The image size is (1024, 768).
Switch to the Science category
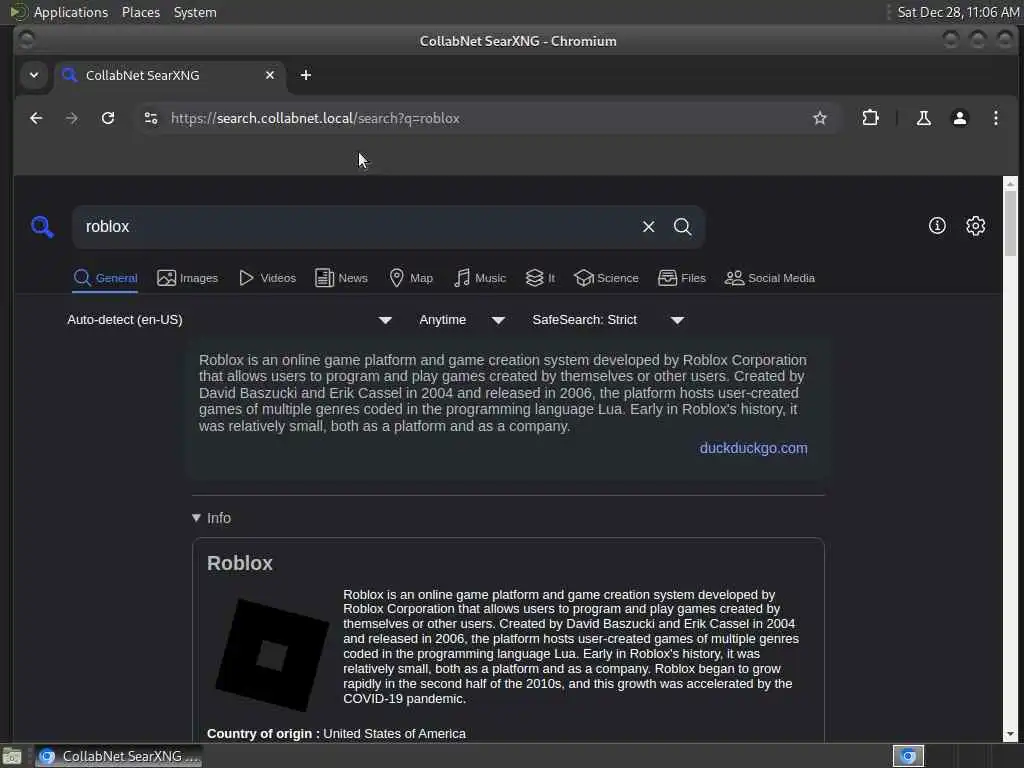point(606,278)
